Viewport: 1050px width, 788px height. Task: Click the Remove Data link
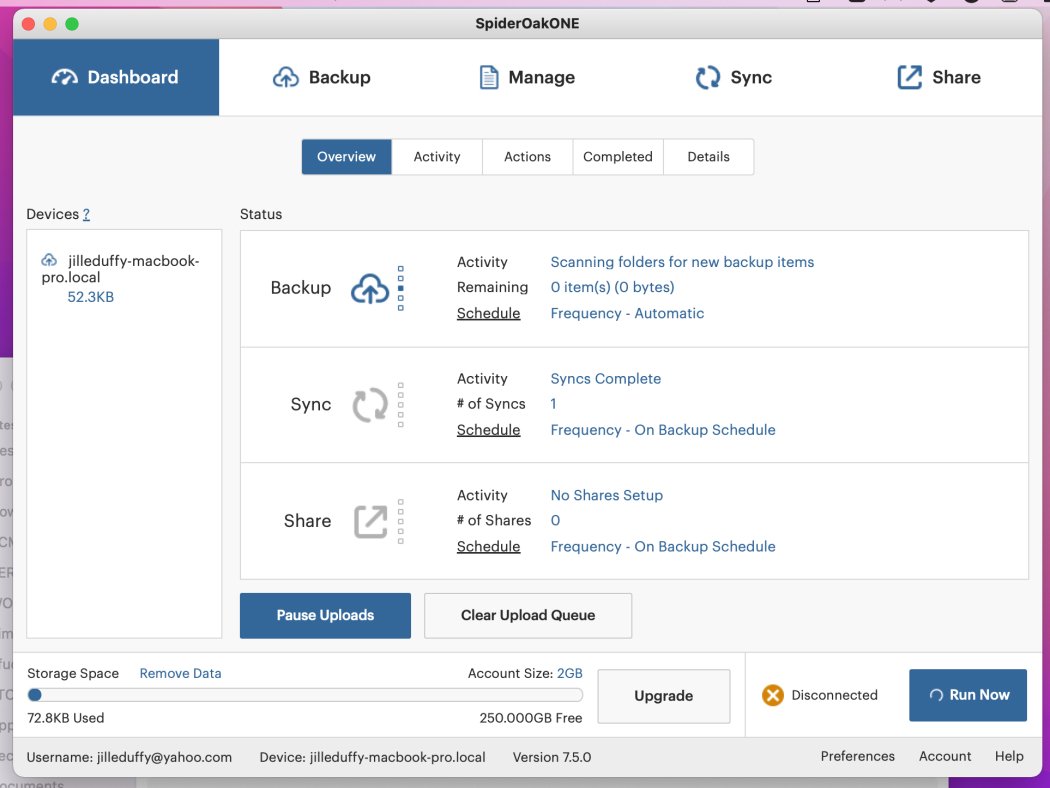(180, 674)
